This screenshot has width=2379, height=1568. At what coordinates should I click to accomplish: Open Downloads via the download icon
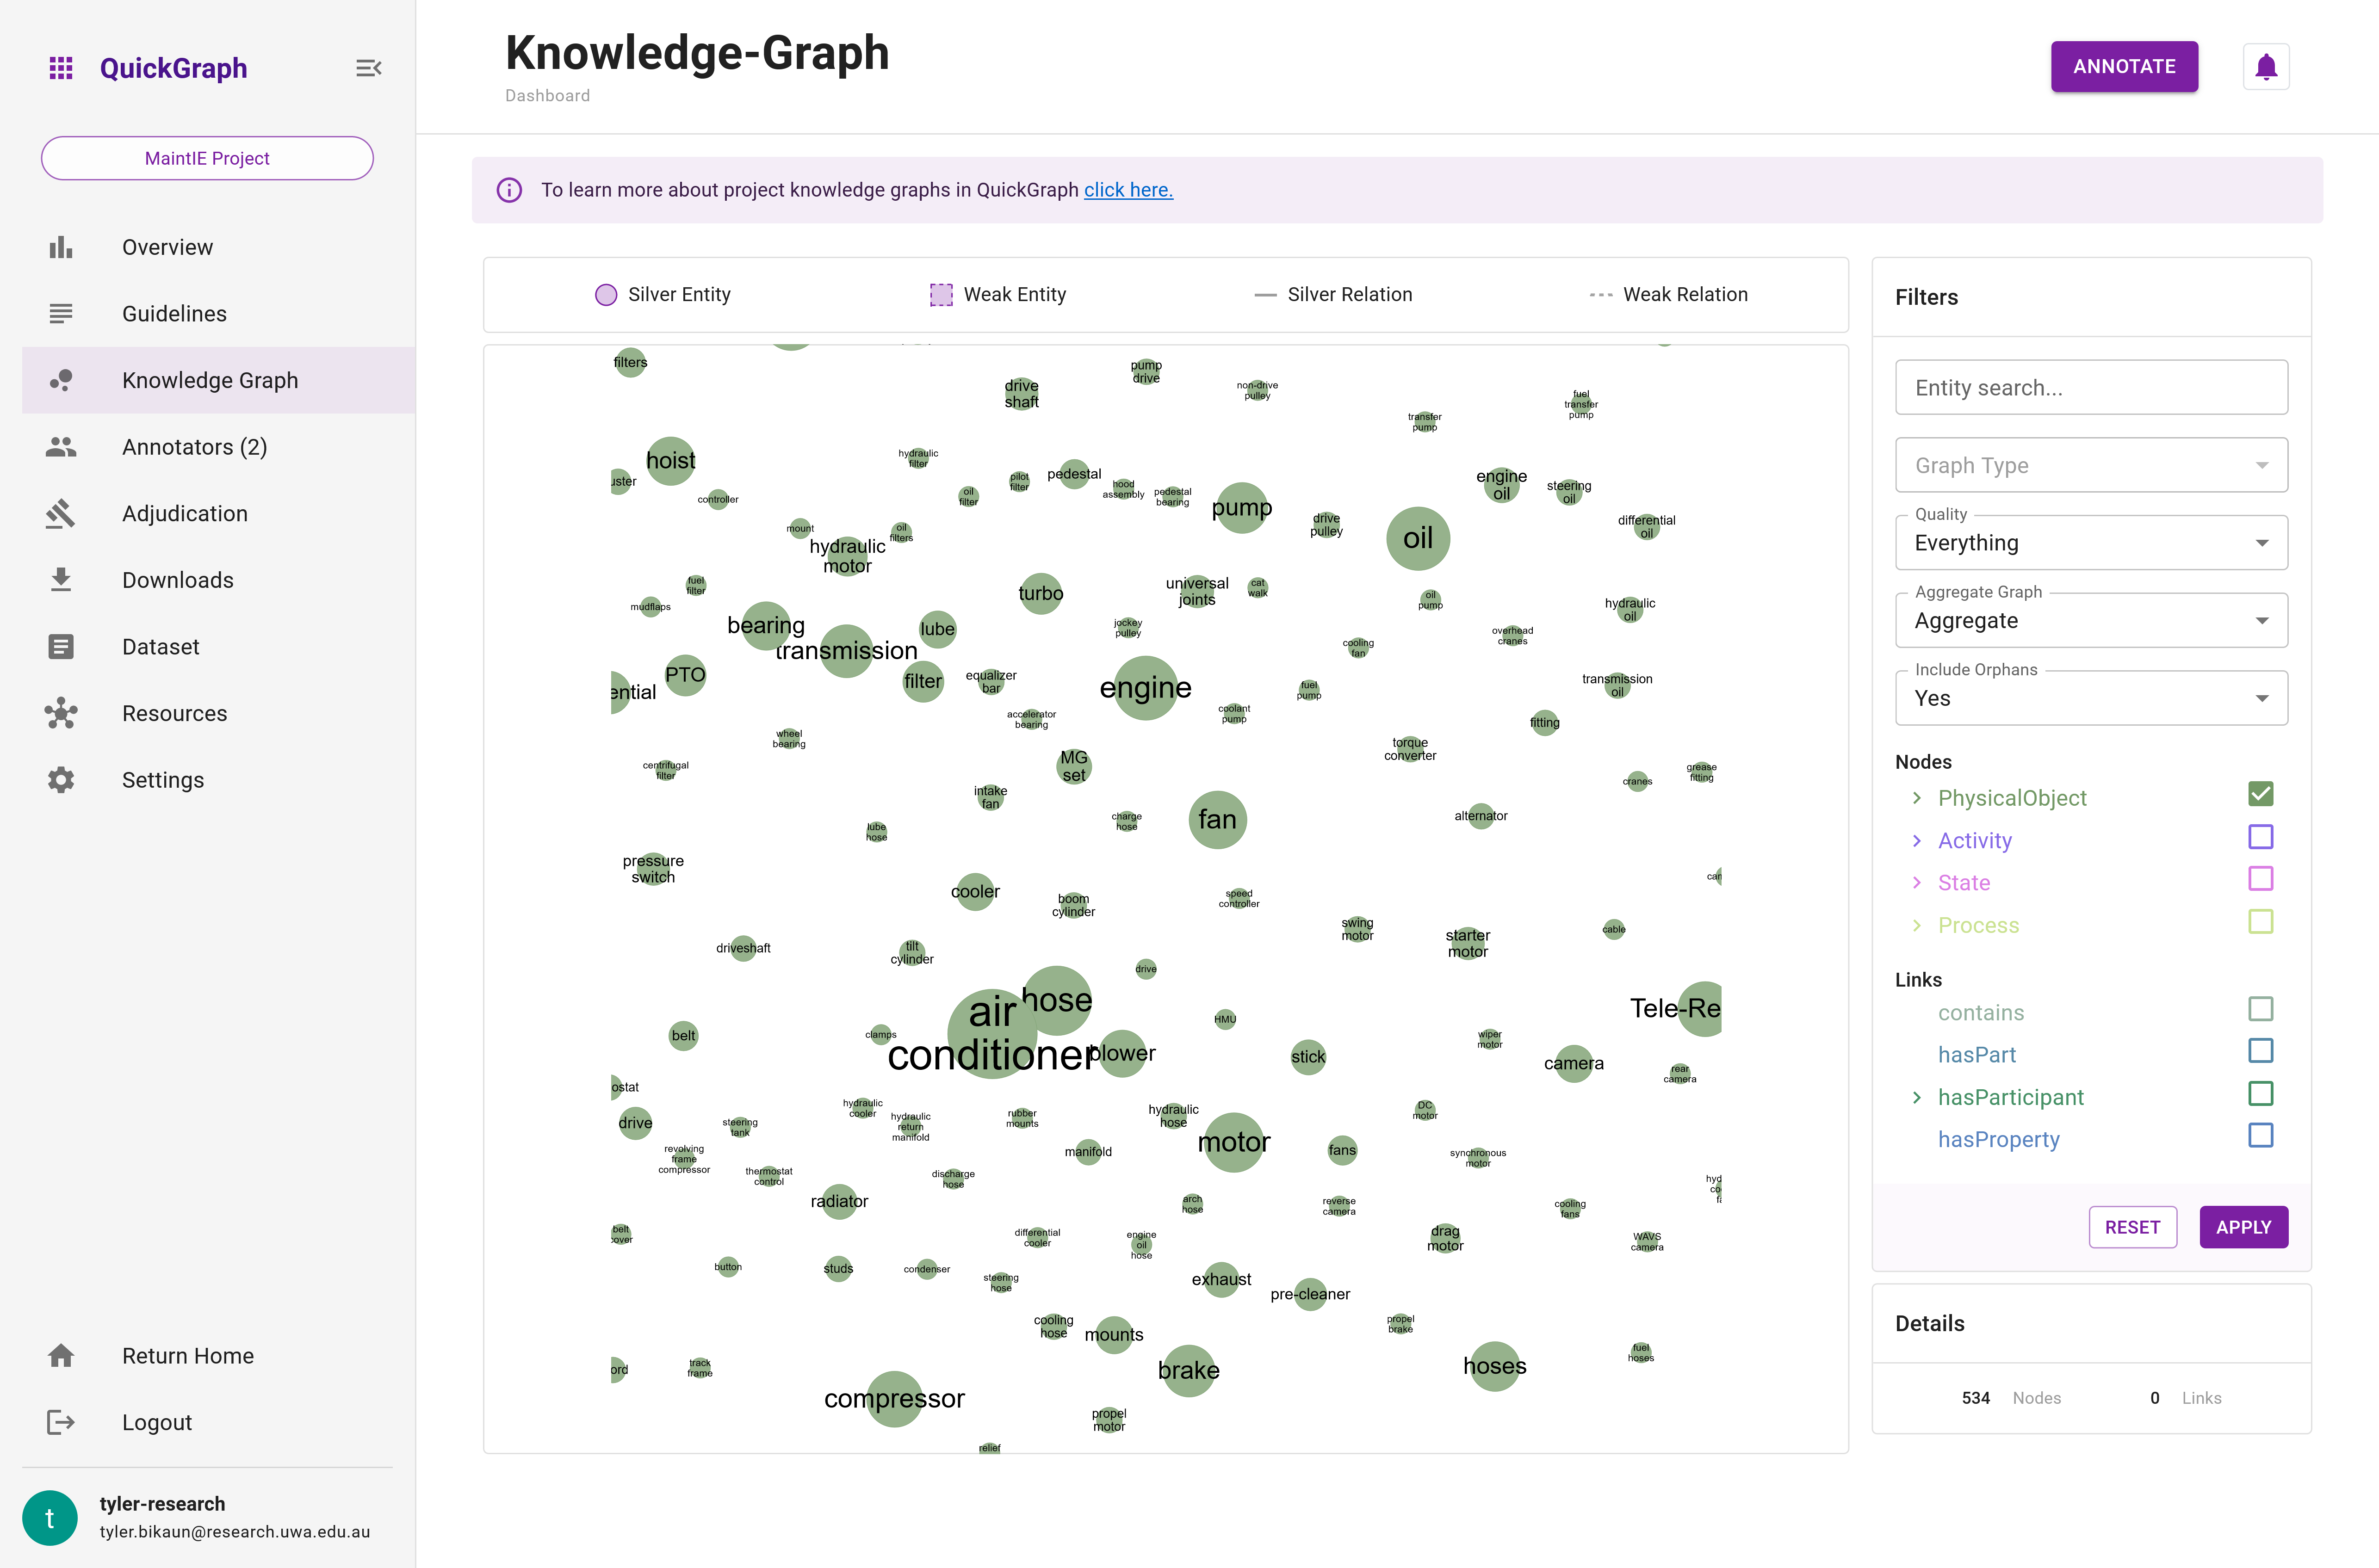coord(61,580)
